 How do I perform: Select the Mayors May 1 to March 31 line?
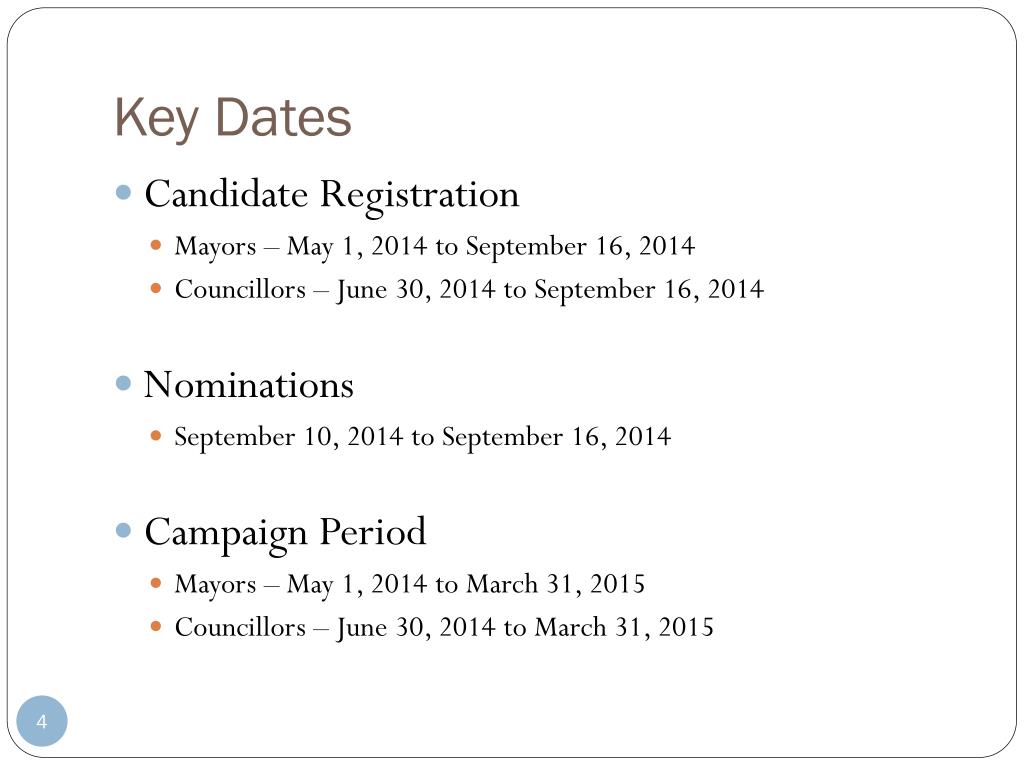pyautogui.click(x=409, y=584)
